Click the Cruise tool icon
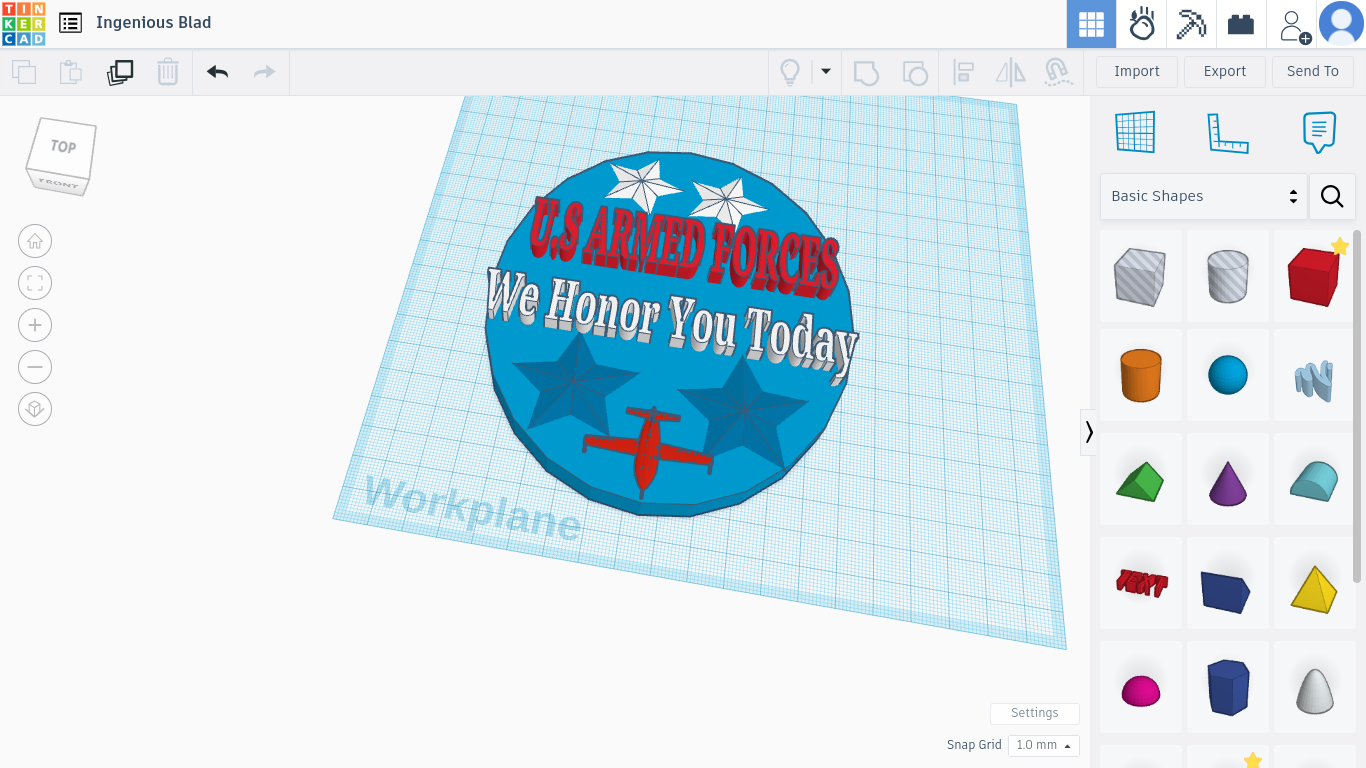Screen dimensions: 1366x768 pos(1058,72)
